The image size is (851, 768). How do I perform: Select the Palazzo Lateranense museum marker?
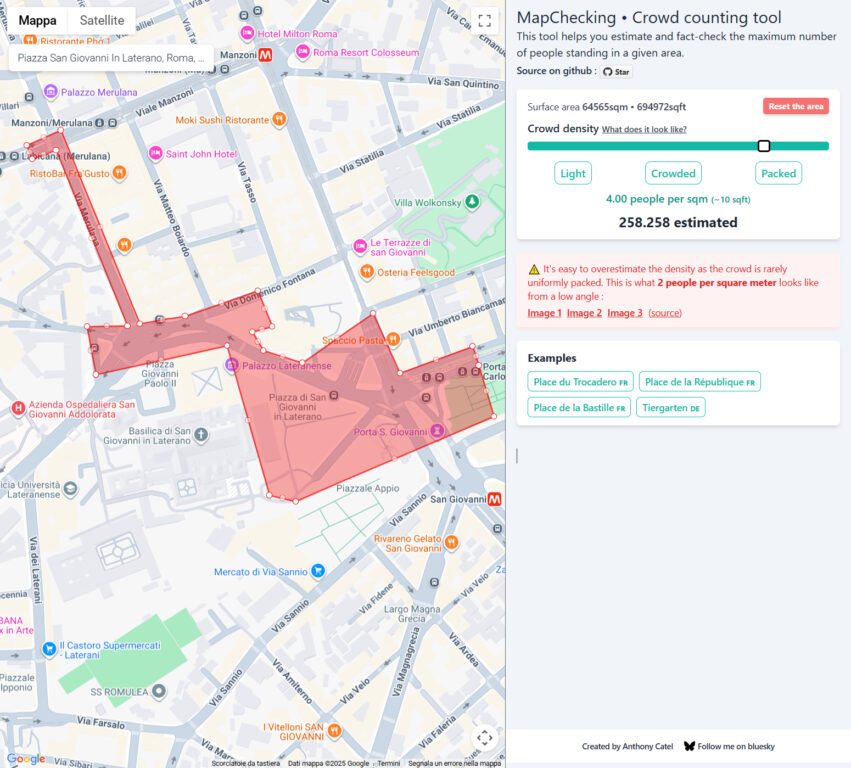pyautogui.click(x=232, y=366)
